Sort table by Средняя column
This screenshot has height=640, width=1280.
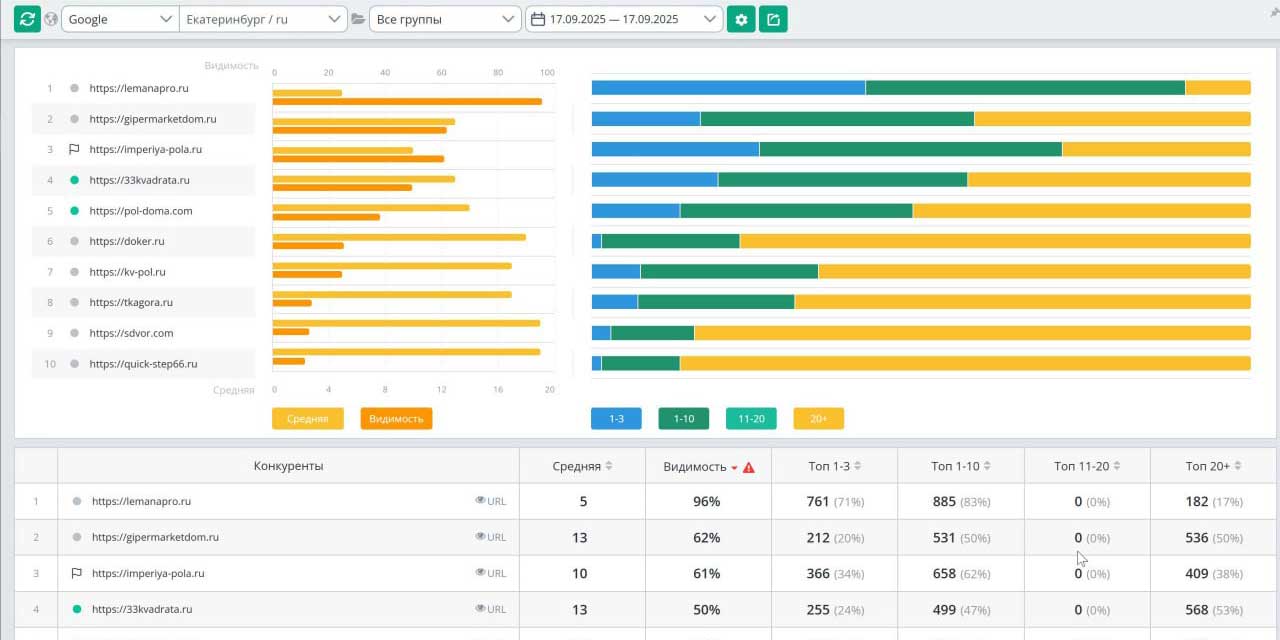click(x=582, y=466)
